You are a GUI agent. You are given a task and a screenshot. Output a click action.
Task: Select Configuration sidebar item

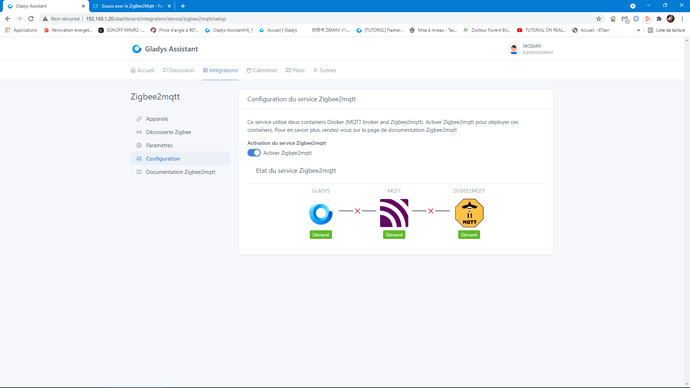[180, 159]
